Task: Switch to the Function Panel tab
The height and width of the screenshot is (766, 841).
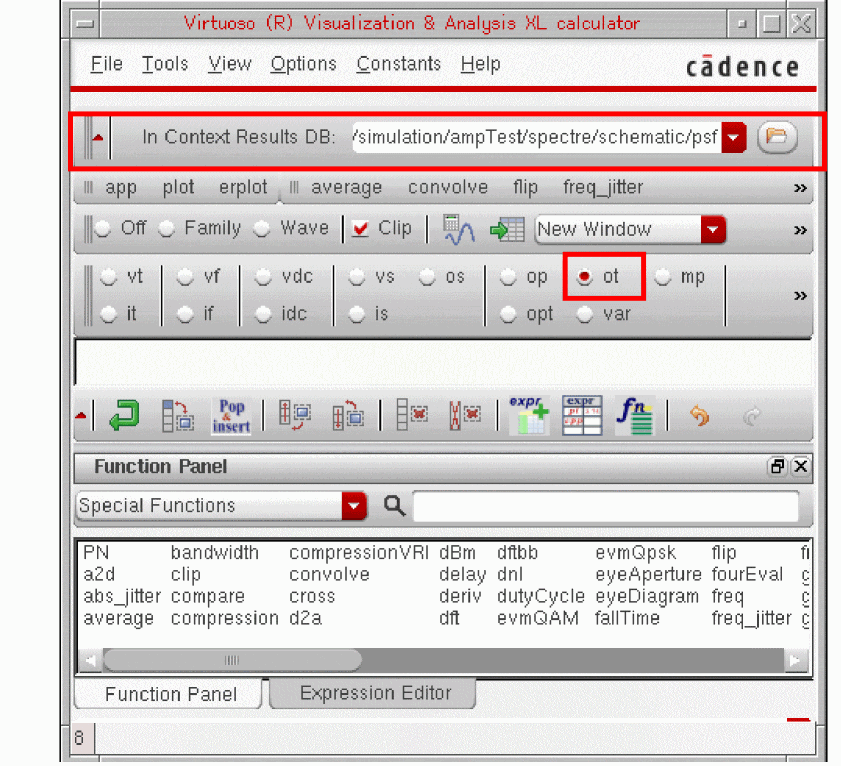Action: [x=169, y=694]
